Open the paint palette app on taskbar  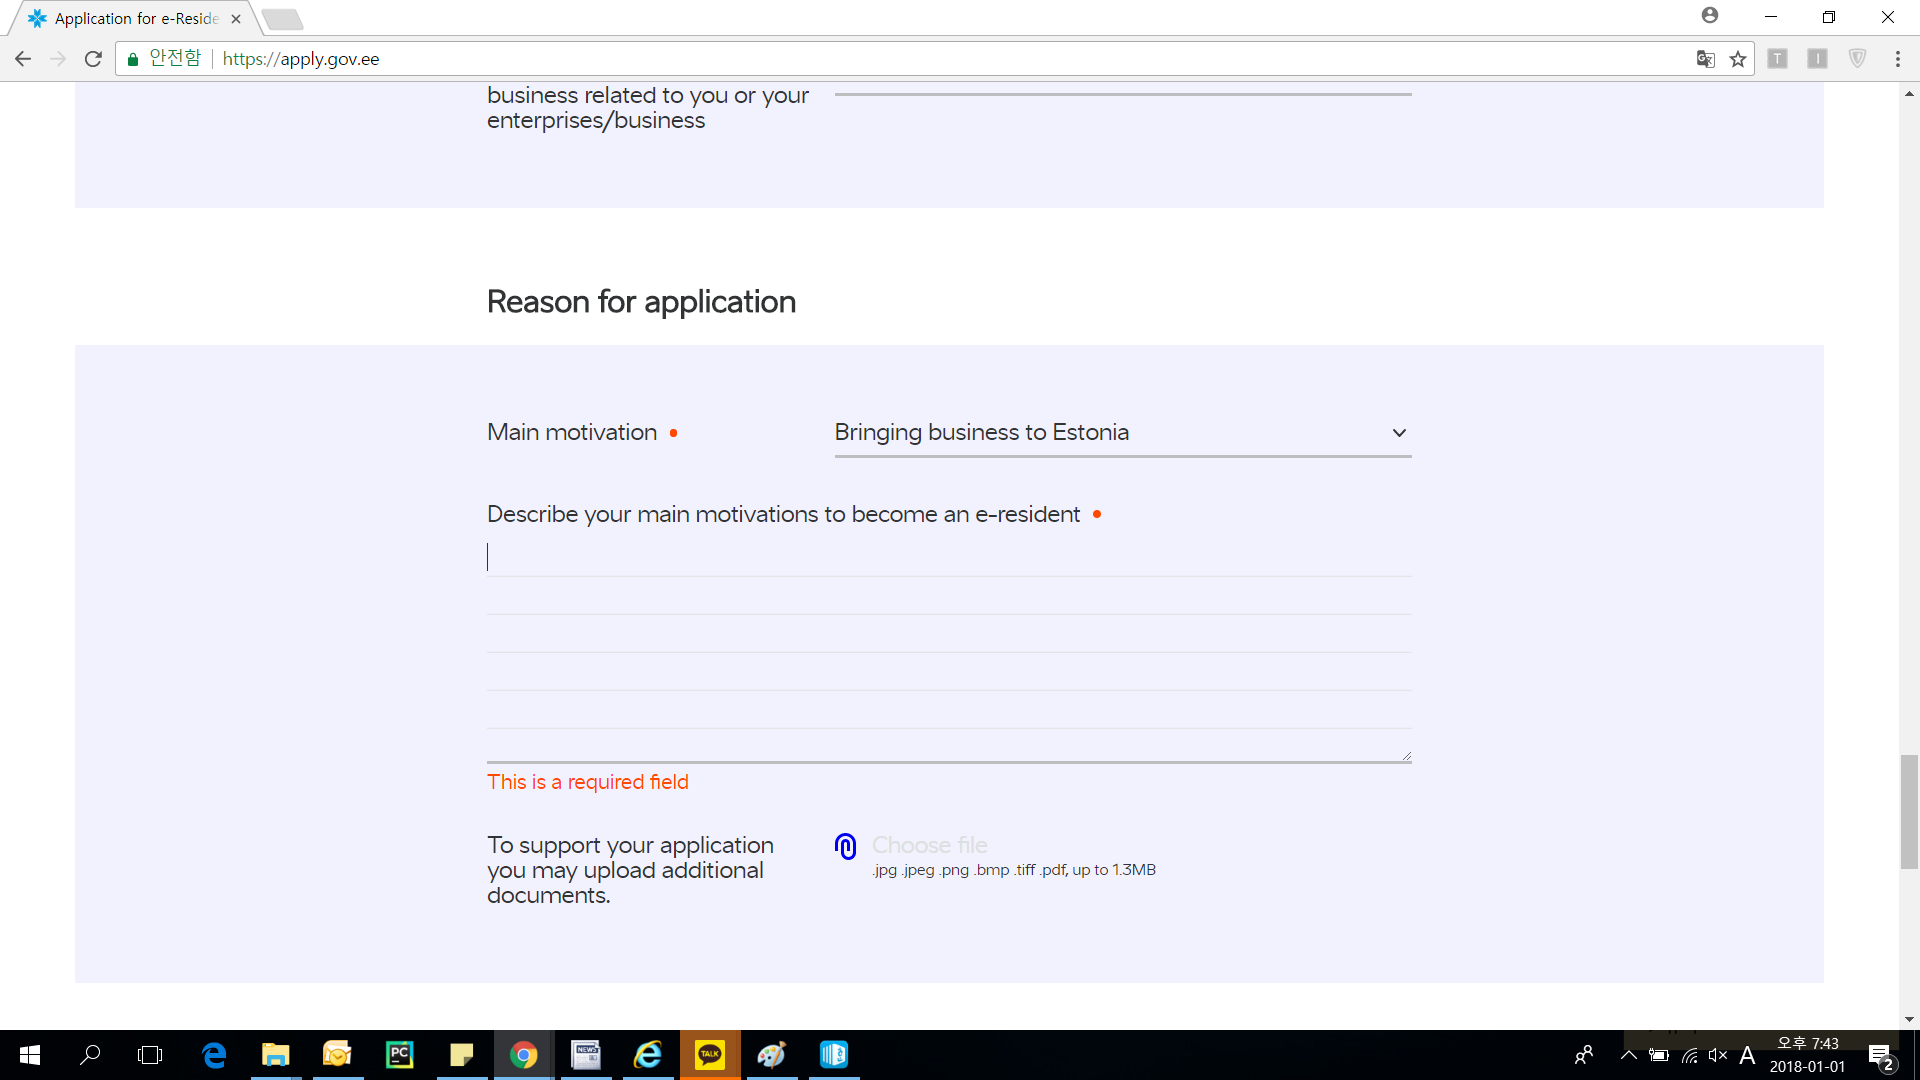772,1055
